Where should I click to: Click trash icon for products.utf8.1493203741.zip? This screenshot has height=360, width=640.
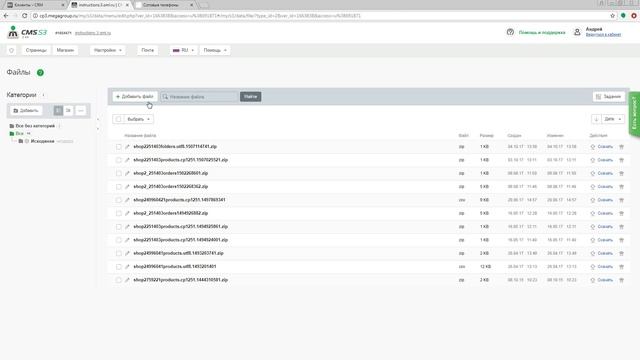622,253
